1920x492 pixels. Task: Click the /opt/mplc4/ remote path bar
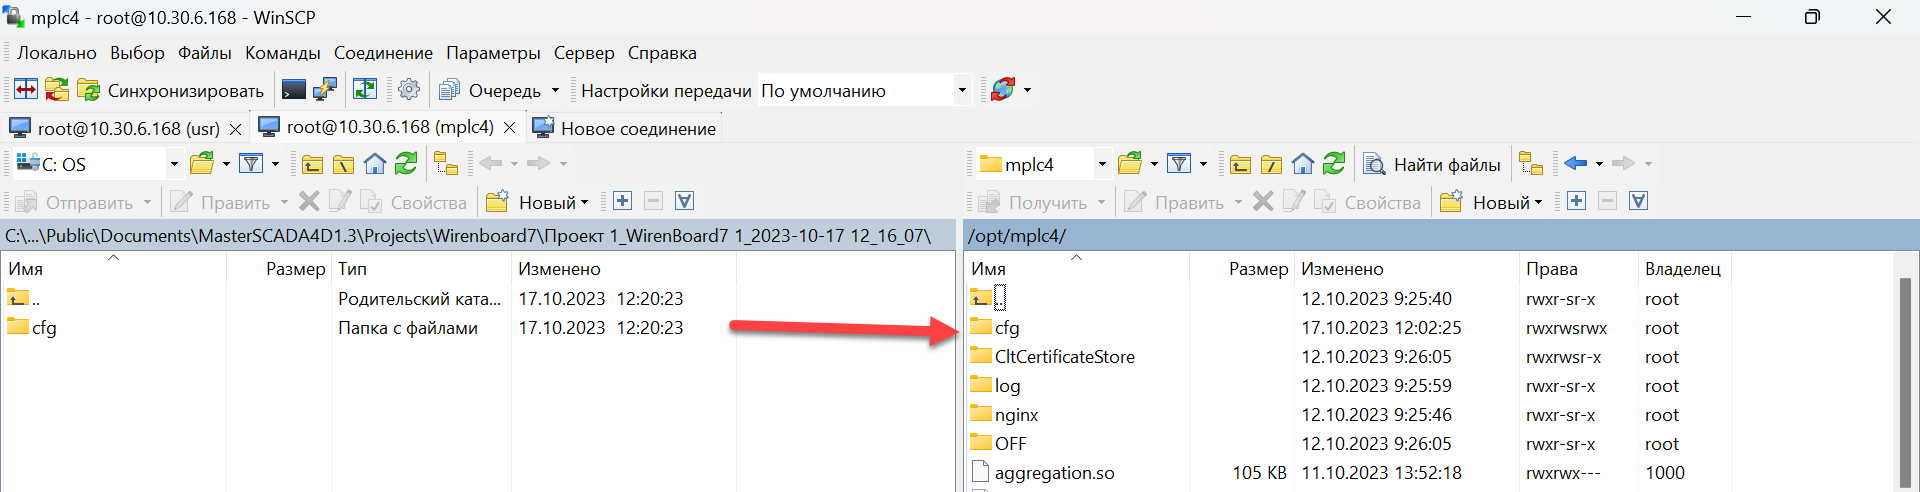point(1441,236)
